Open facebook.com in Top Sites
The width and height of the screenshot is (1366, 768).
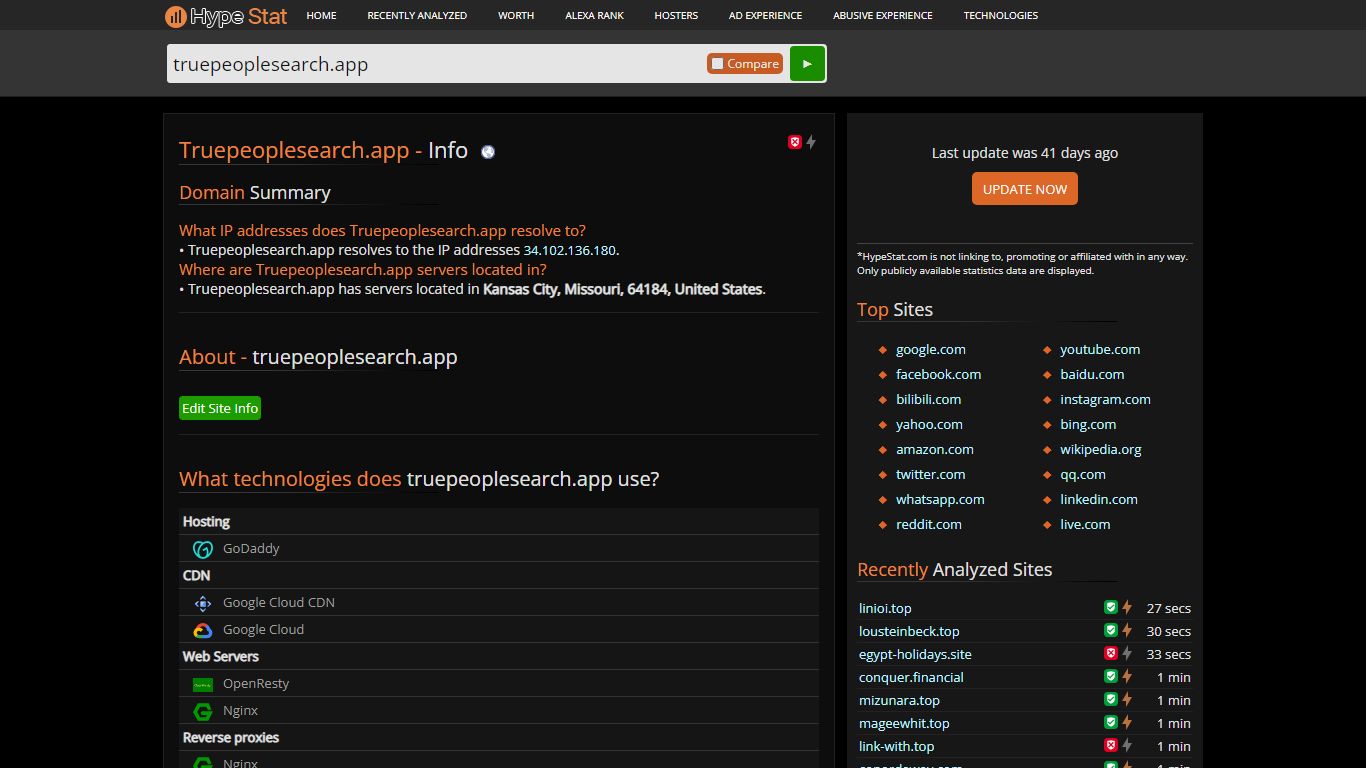[938, 375]
